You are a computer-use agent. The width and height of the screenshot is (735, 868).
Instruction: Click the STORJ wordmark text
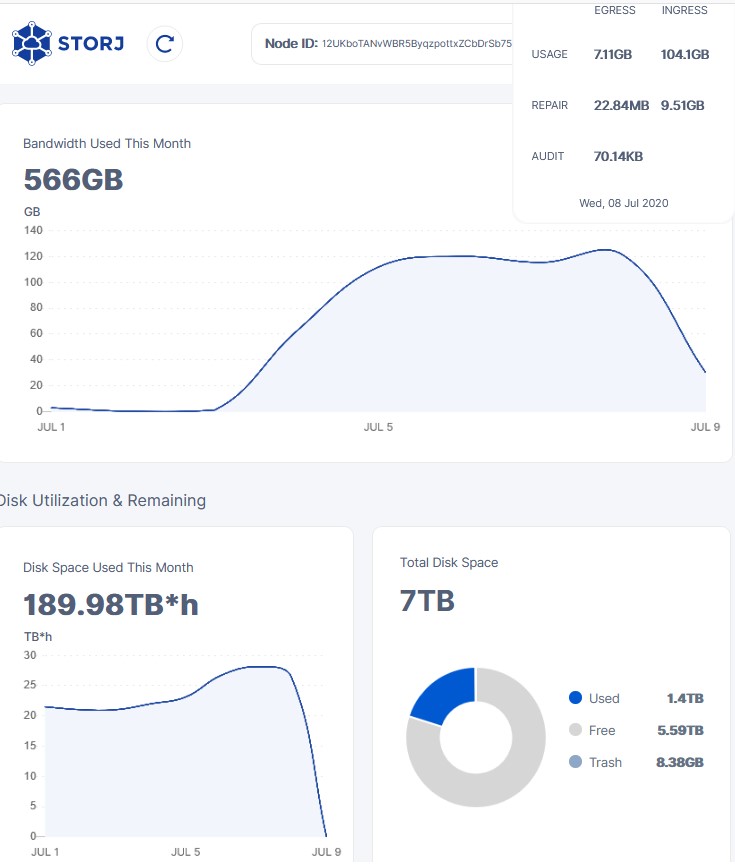coord(91,44)
